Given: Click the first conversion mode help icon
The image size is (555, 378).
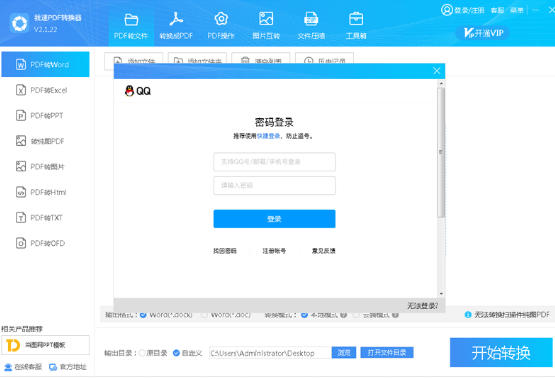Looking at the screenshot, I should (343, 314).
